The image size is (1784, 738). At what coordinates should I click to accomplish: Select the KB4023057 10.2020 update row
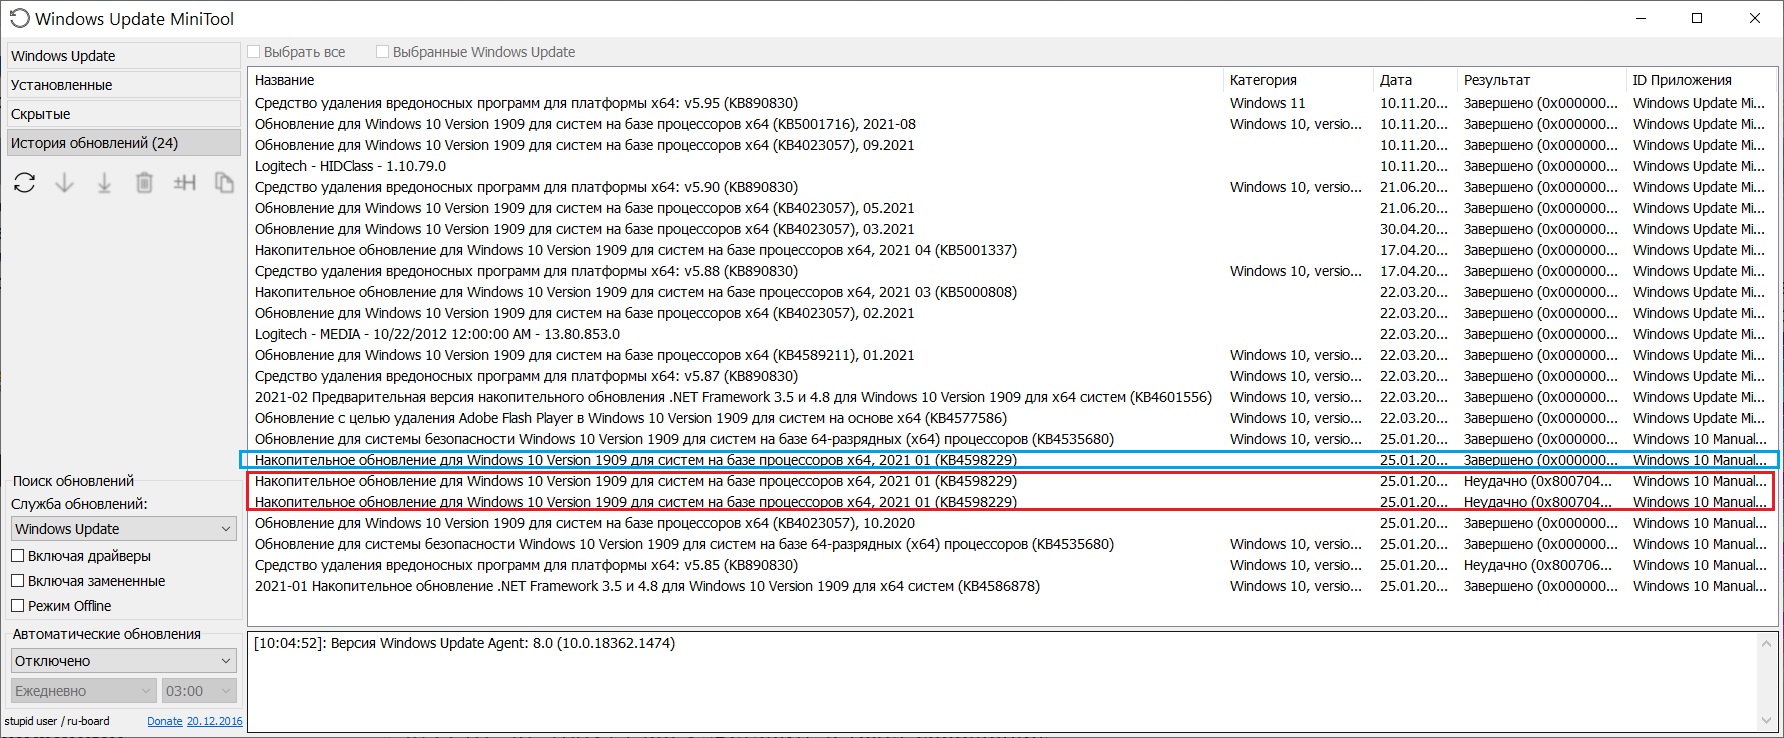point(1012,523)
